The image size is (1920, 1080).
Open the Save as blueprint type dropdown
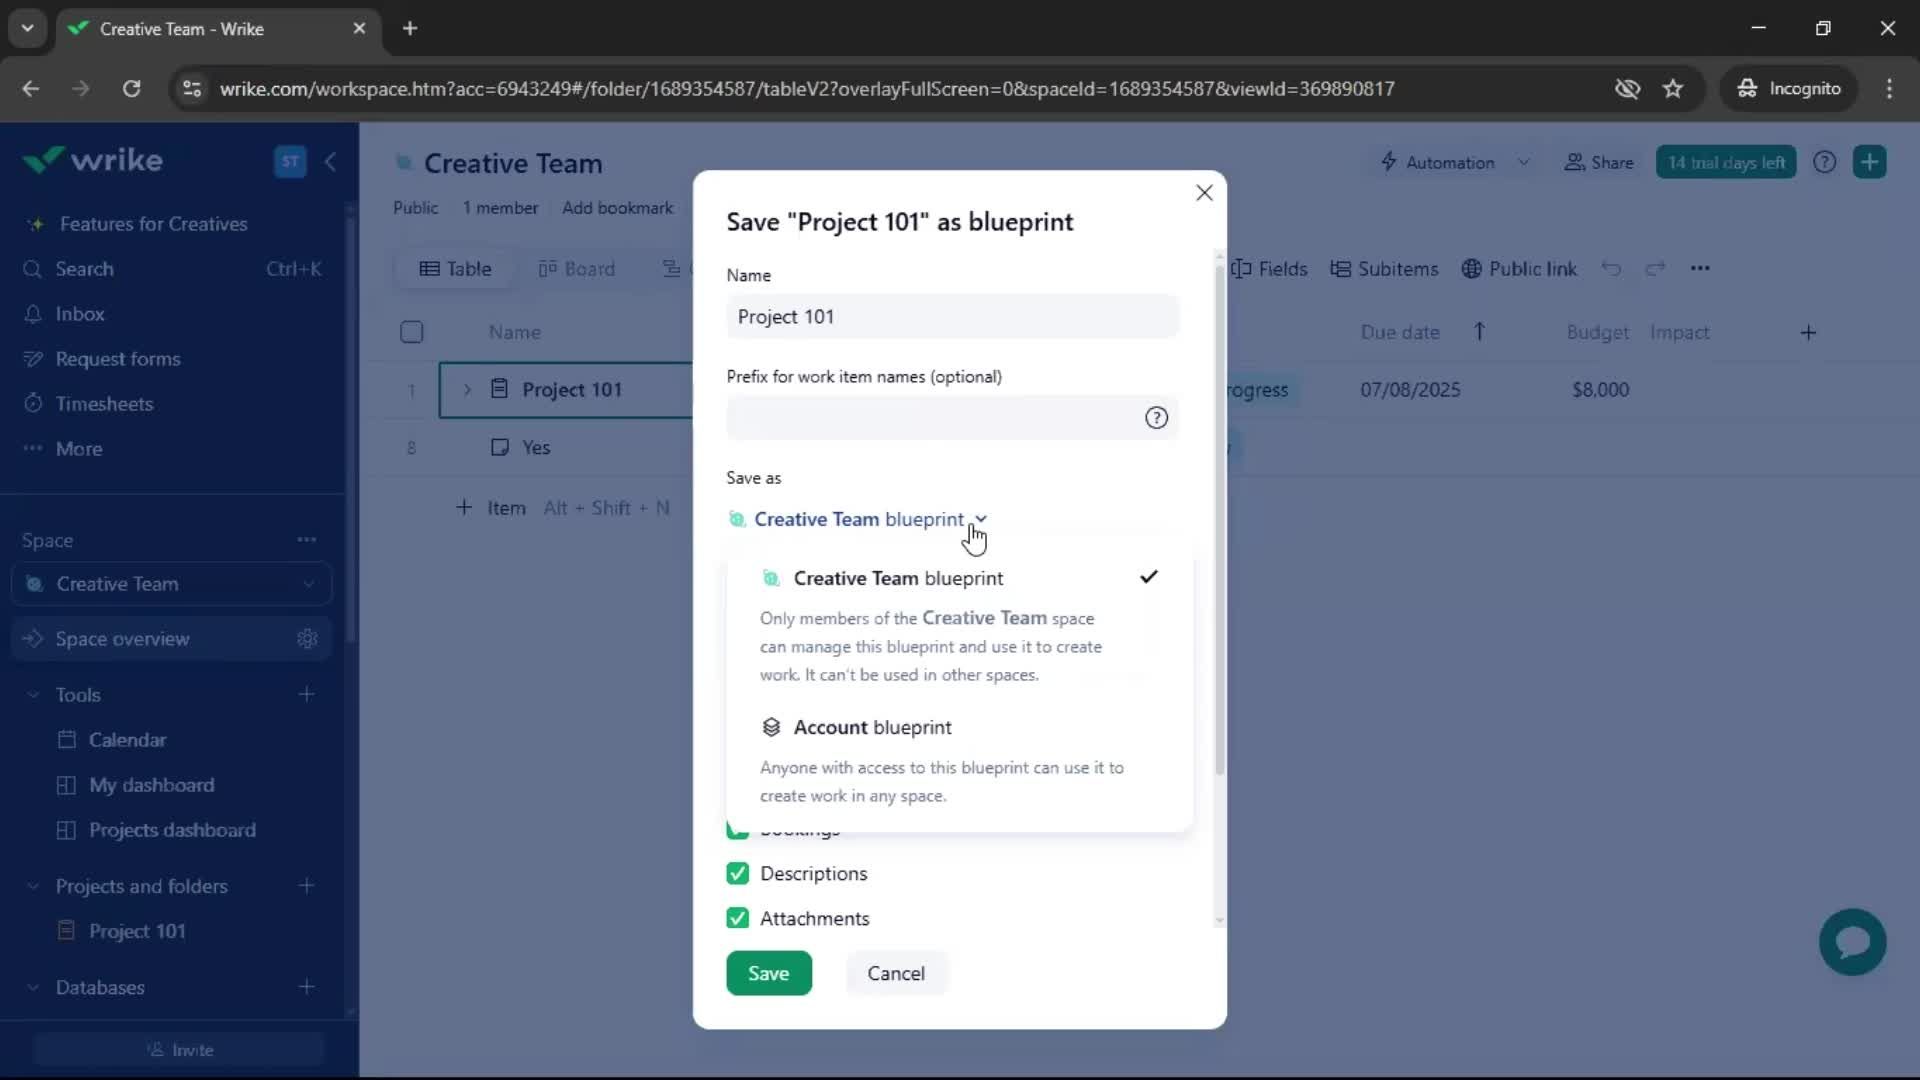[858, 519]
